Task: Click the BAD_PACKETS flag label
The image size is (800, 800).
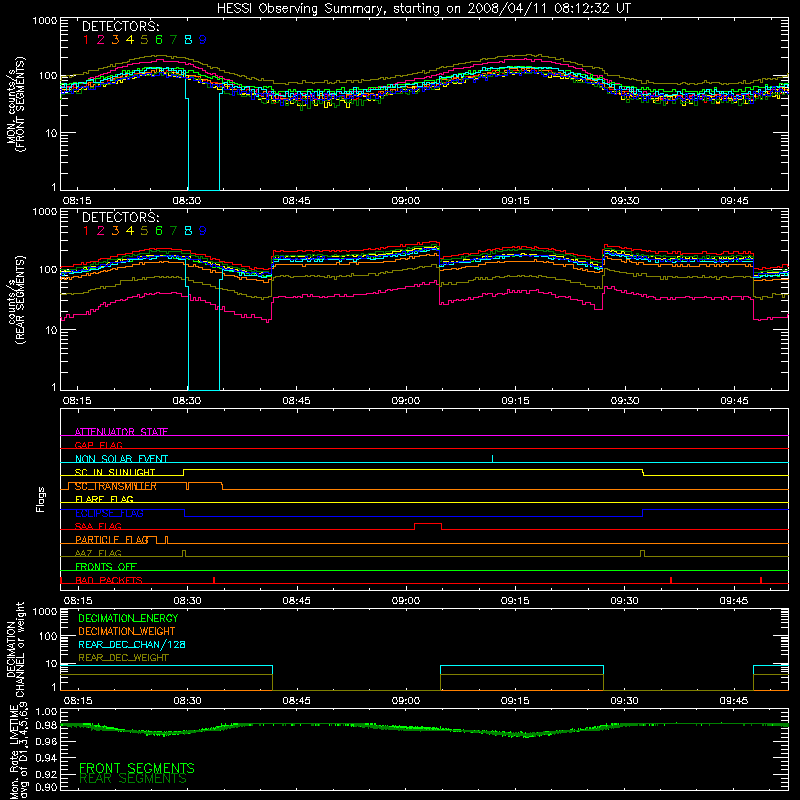Action: click(x=109, y=580)
